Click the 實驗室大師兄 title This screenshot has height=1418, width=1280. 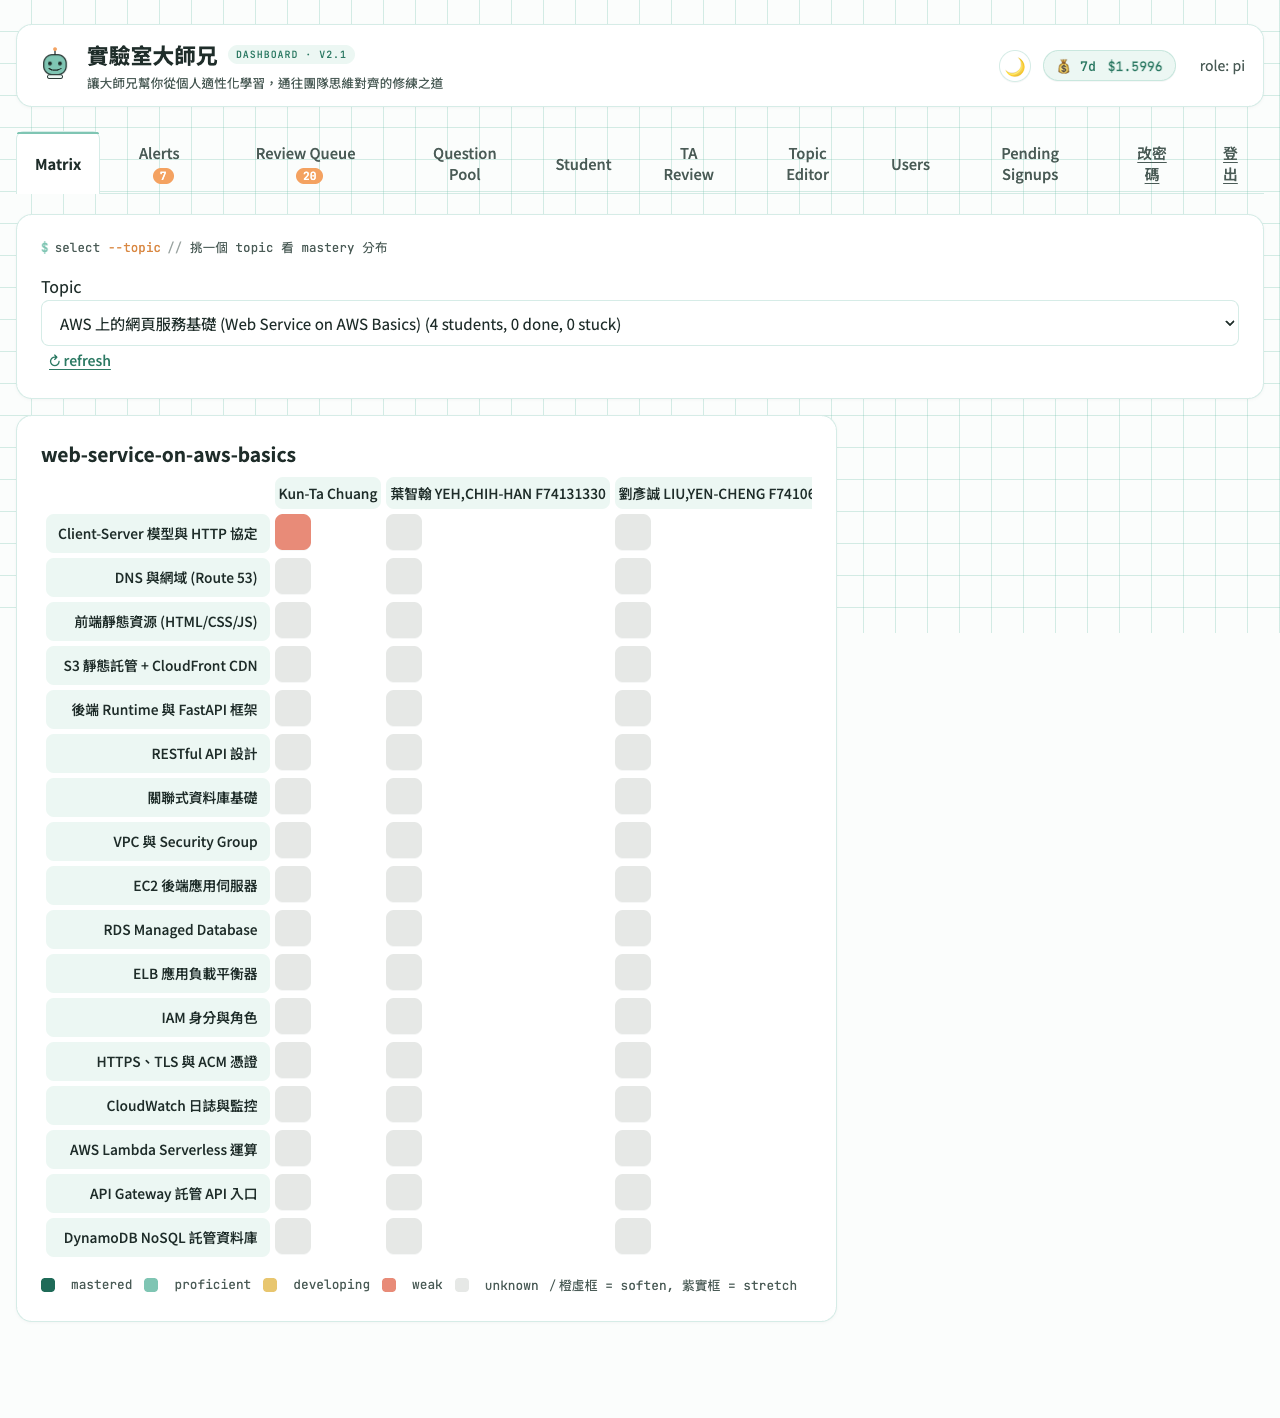152,56
